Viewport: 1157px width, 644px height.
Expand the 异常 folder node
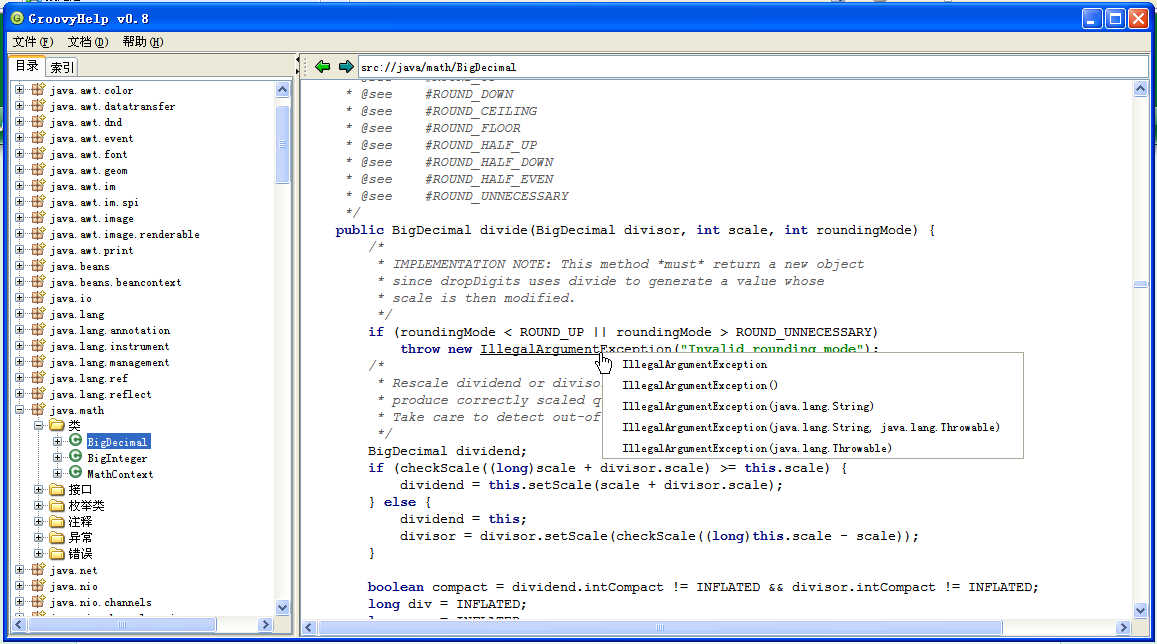pos(38,537)
